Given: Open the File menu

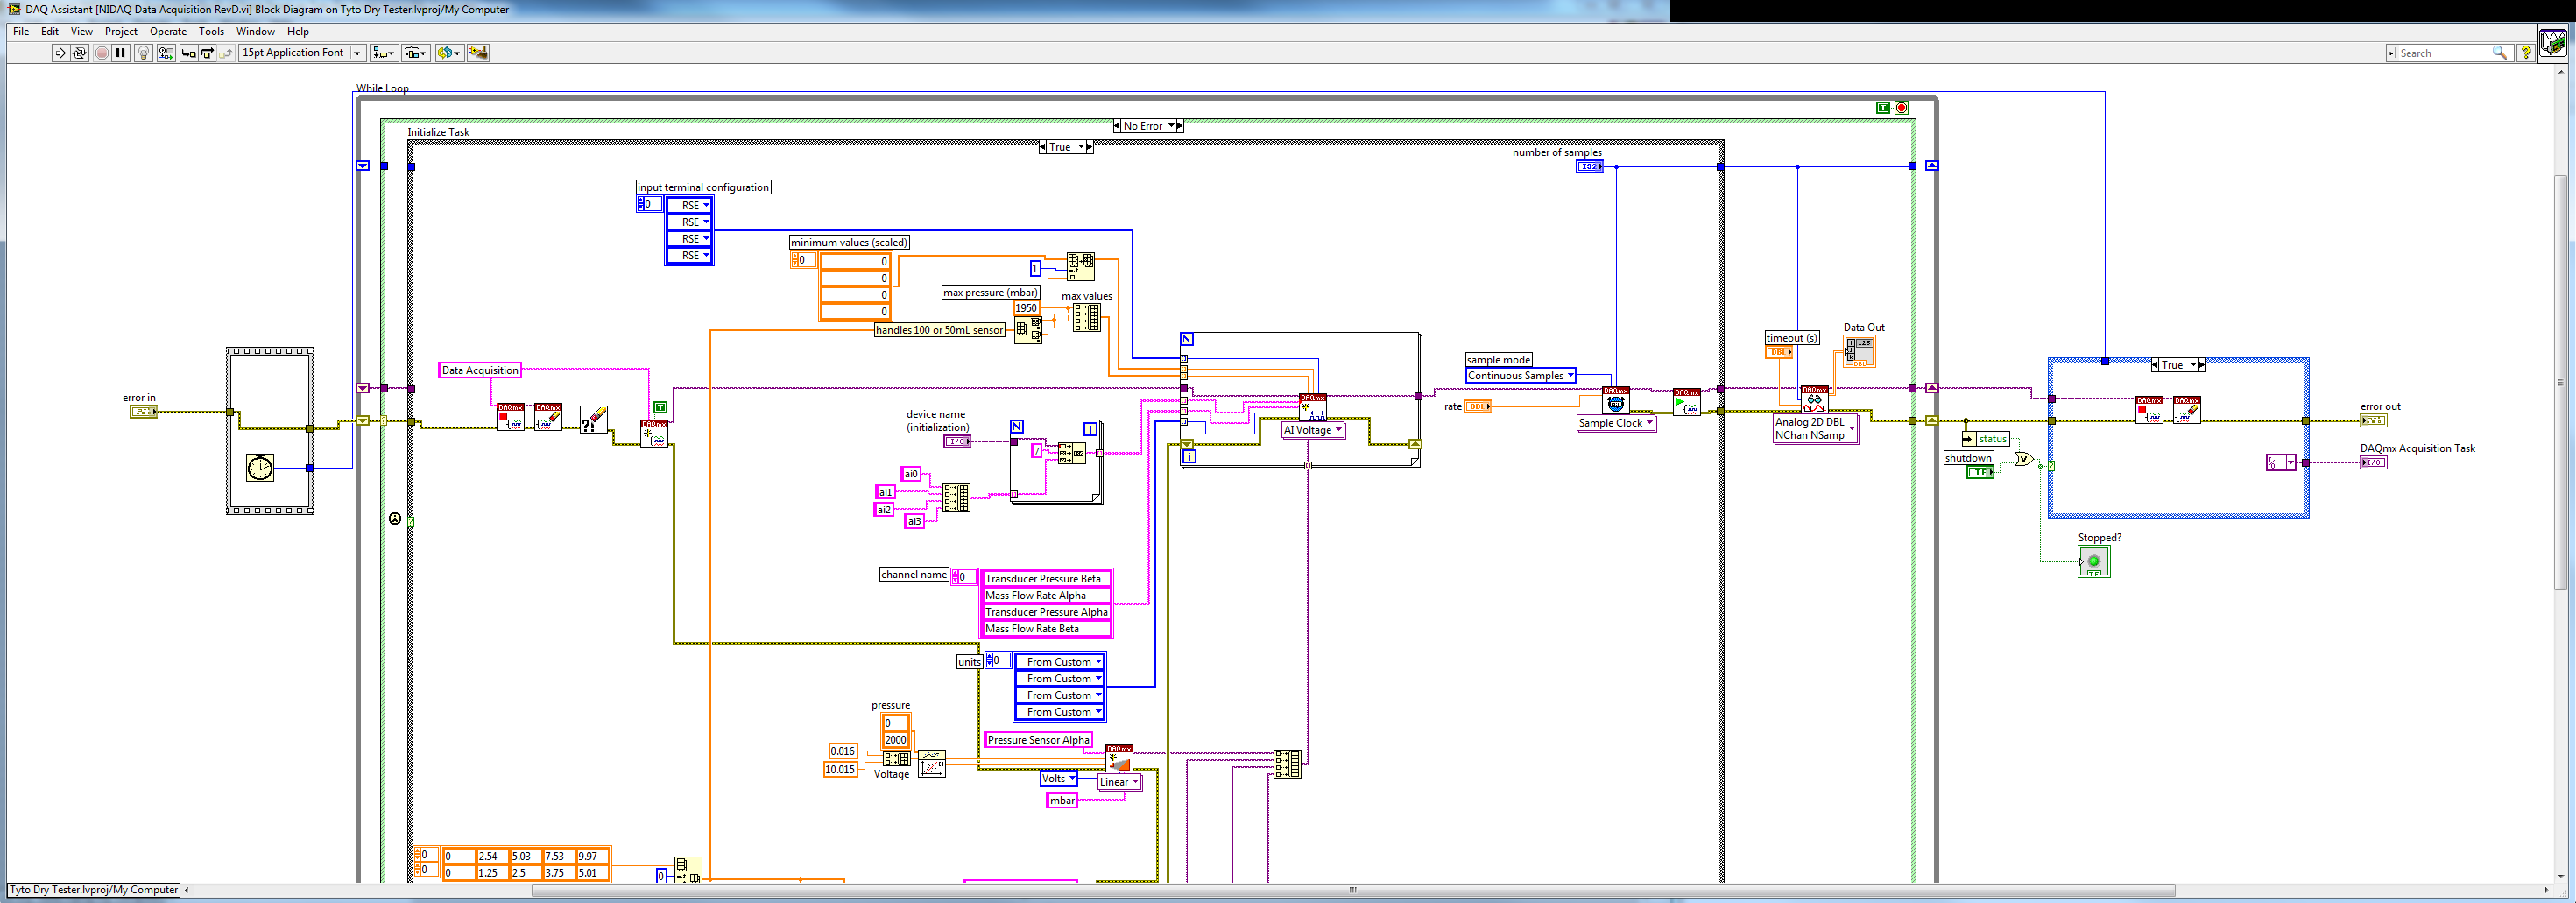Looking at the screenshot, I should pos(21,31).
